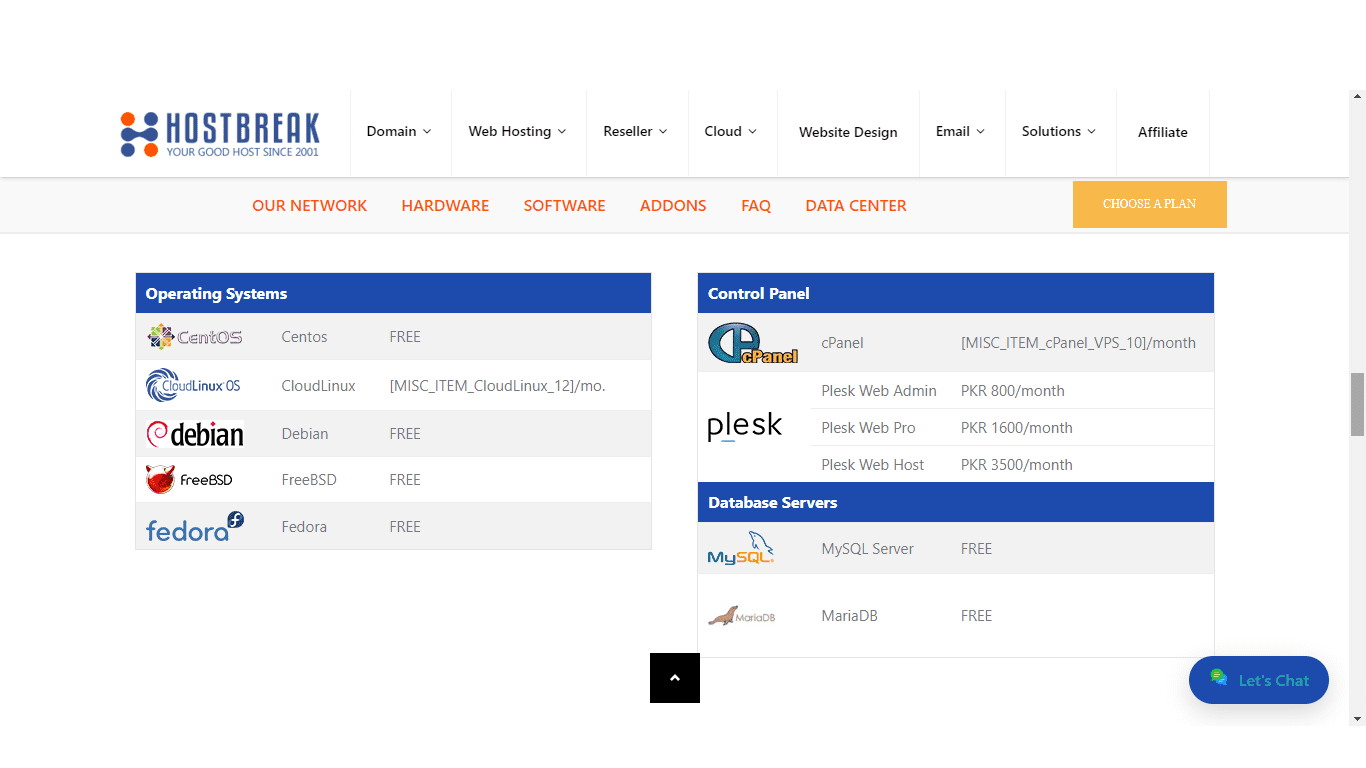Jump to Our Network section
1366x768 pixels.
click(310, 206)
